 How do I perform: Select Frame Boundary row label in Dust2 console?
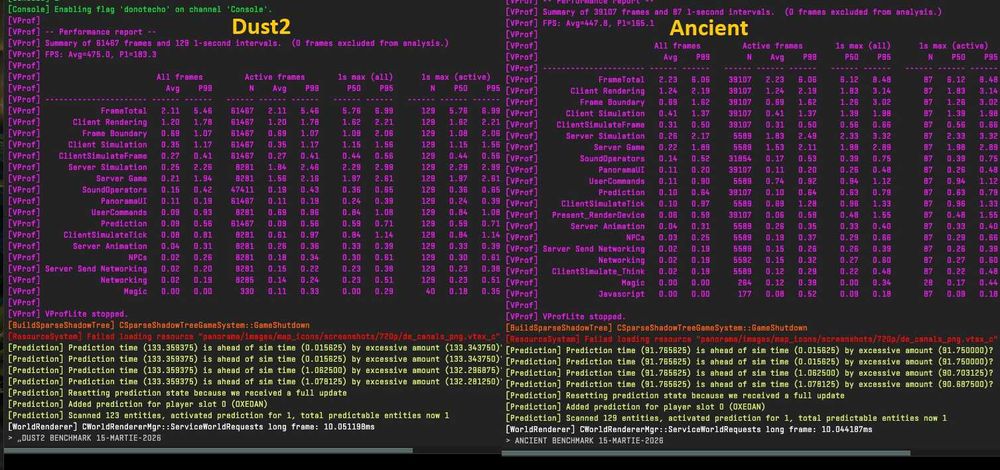(114, 134)
